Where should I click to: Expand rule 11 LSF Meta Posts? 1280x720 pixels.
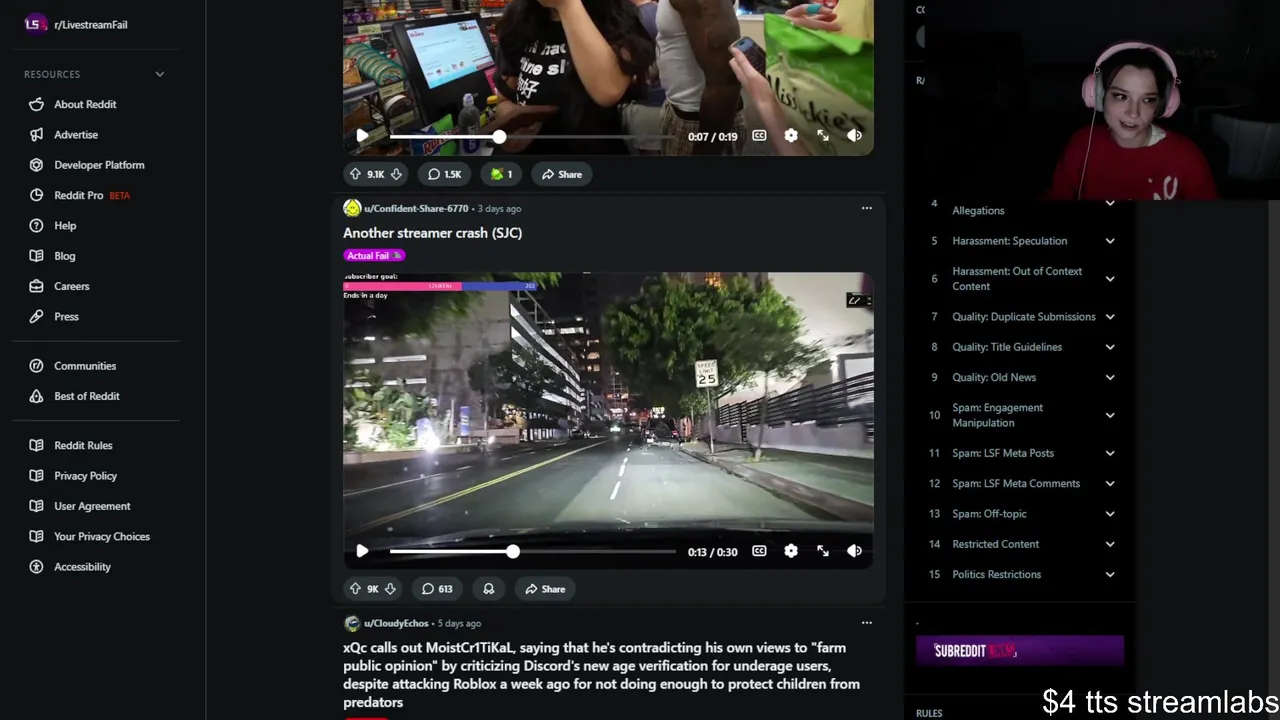[1110, 453]
